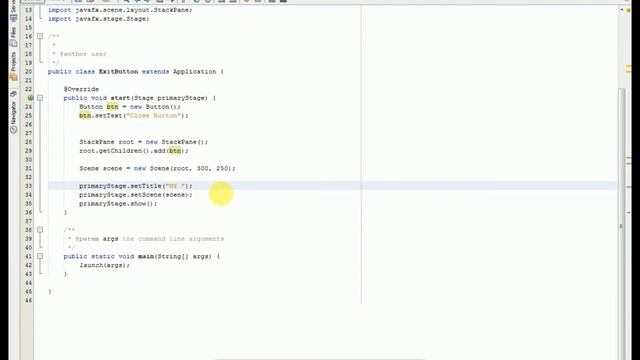Viewport: 640px width, 360px height.
Task: Click line number 31 in the gutter
Action: coord(29,169)
